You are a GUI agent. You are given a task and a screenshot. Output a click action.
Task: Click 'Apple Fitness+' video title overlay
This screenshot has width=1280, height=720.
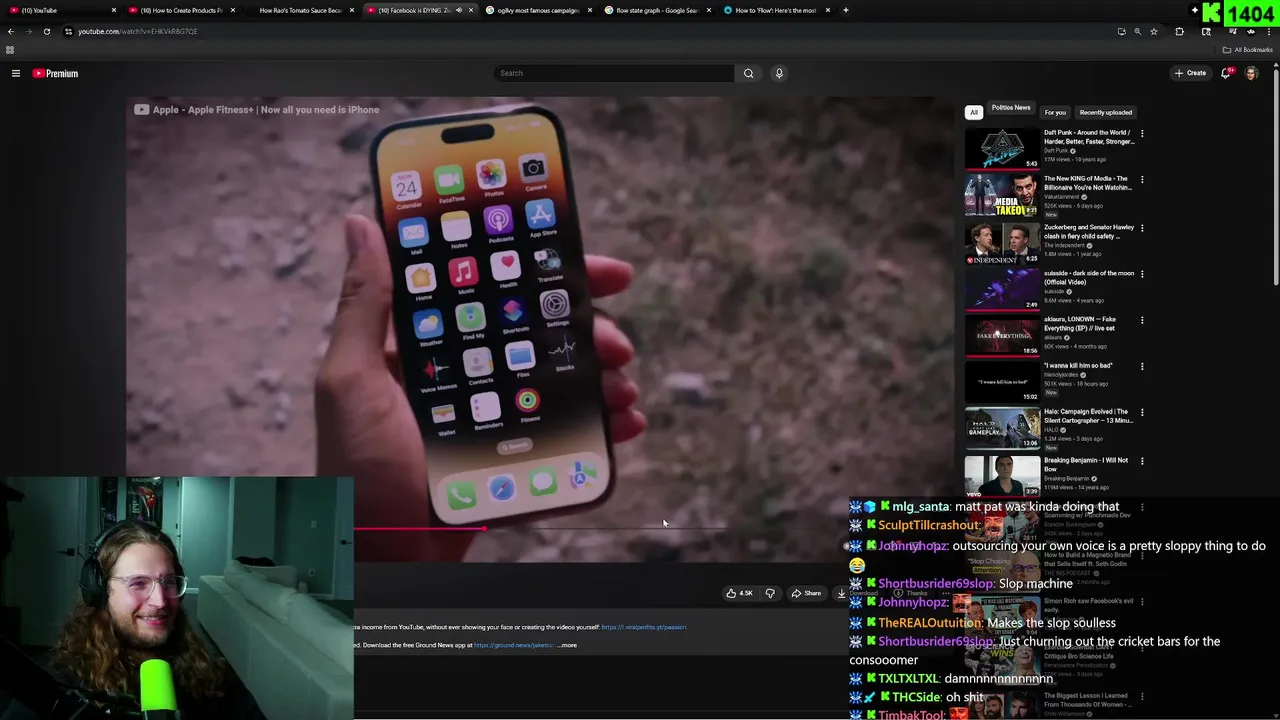(266, 110)
